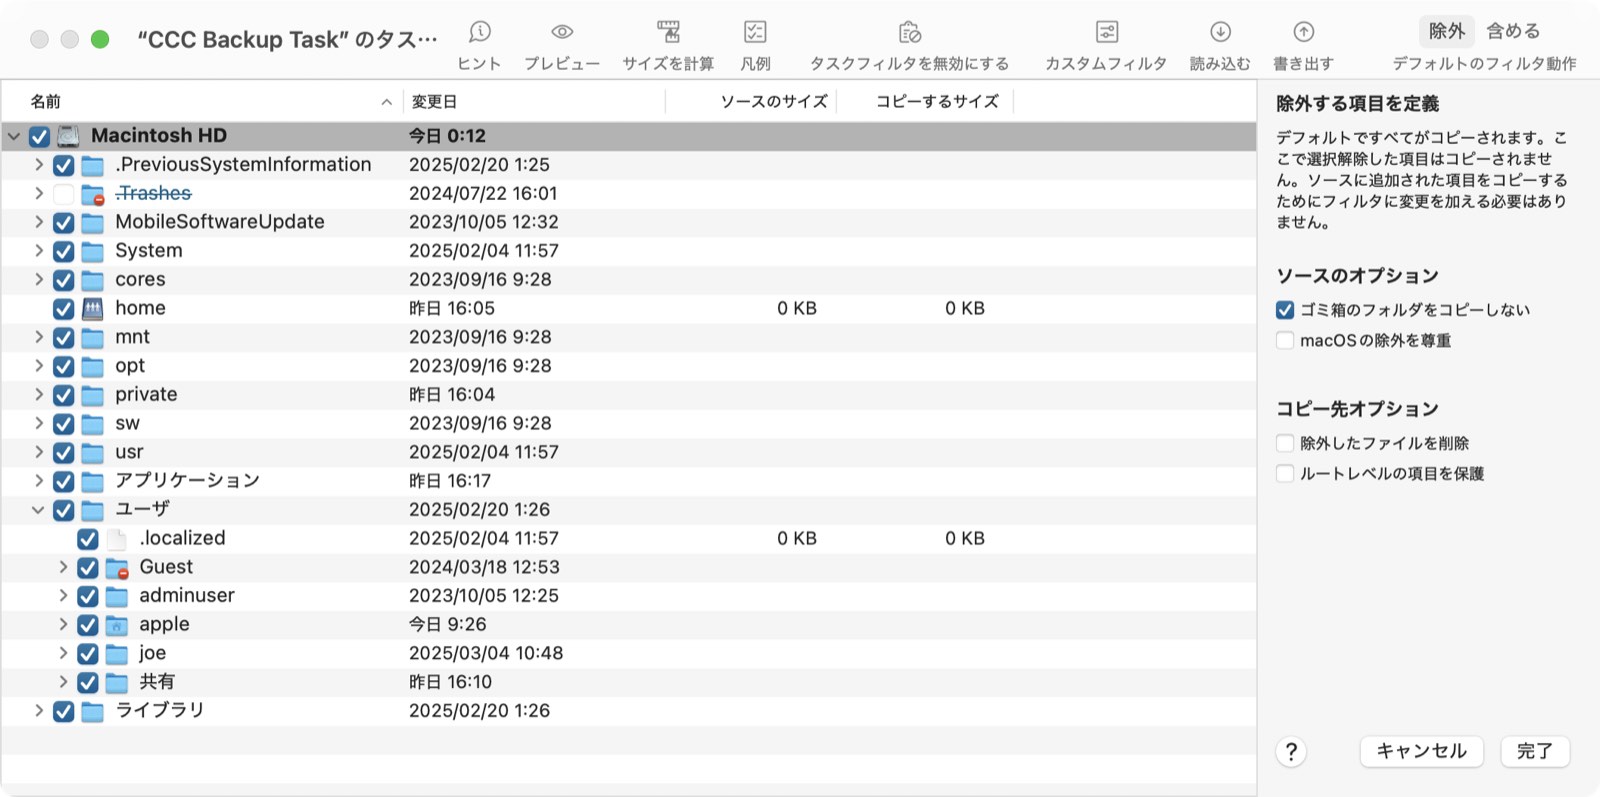
Task: Click the プレビュー eye icon
Action: point(562,32)
